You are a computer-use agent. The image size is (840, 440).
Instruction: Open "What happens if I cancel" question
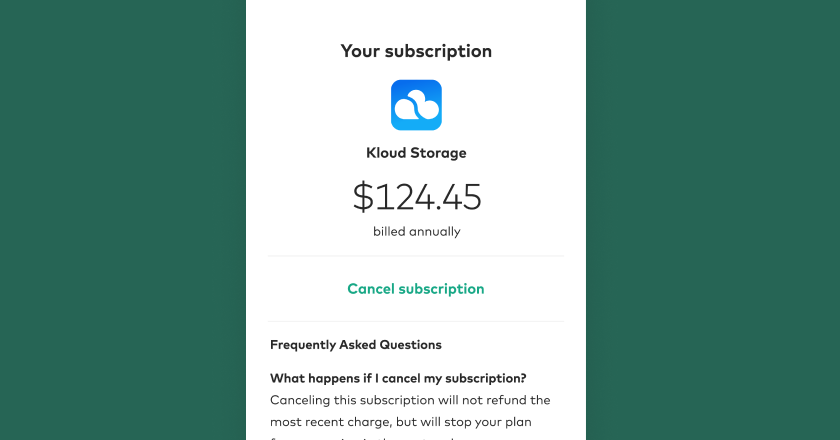(398, 377)
